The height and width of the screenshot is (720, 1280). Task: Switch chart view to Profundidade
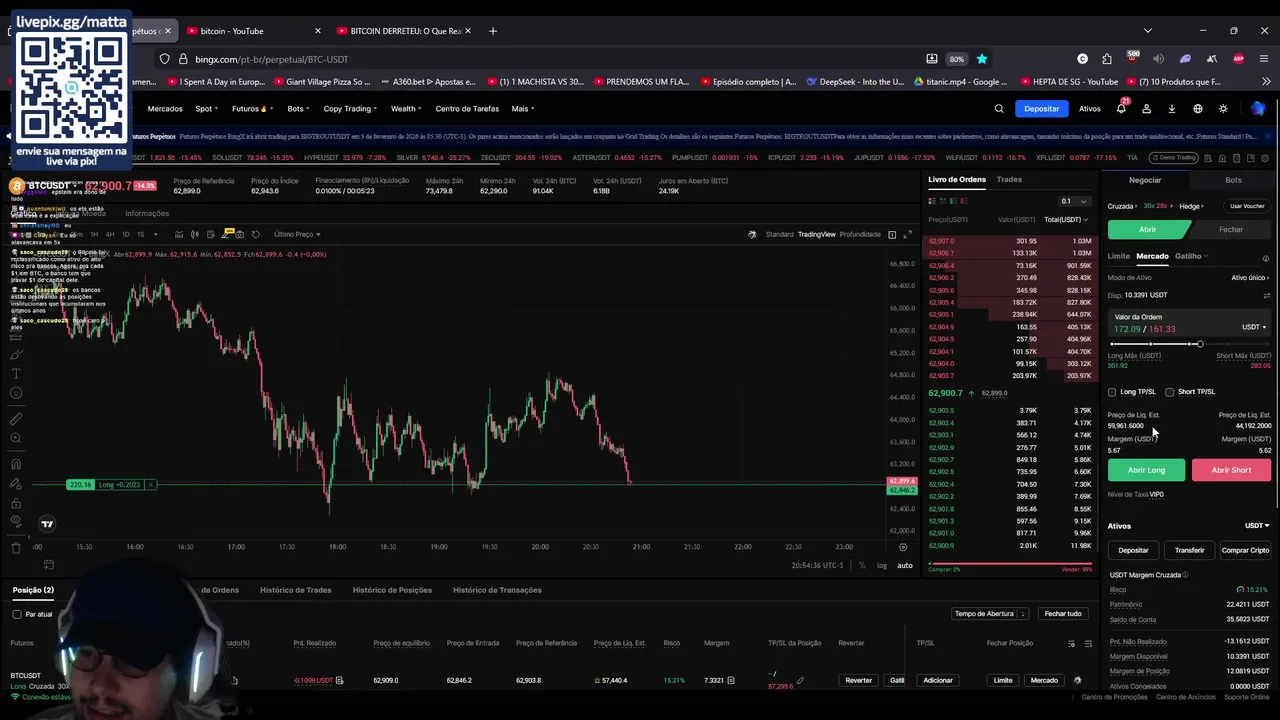point(860,234)
